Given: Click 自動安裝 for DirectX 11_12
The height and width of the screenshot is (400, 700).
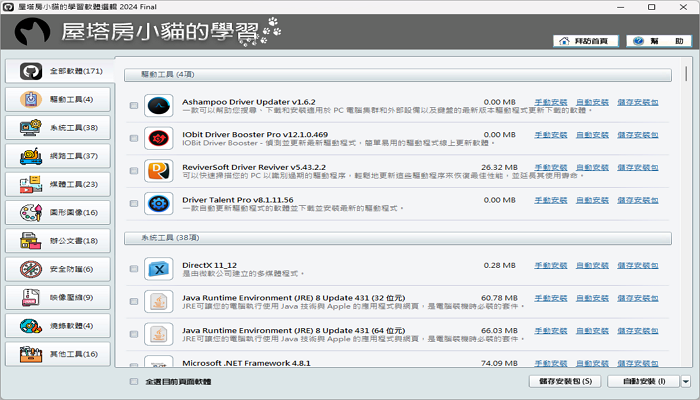Looking at the screenshot, I should coord(592,265).
